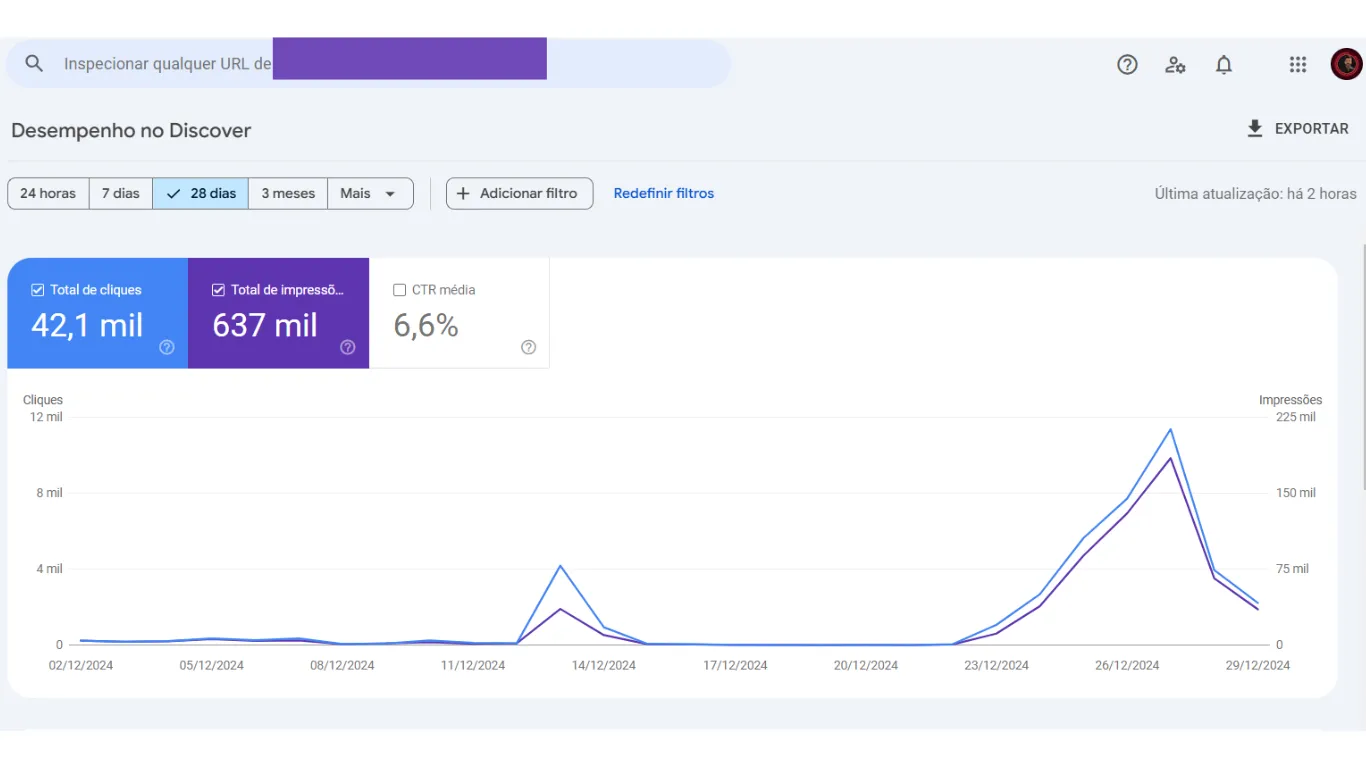
Task: Select the 7 dias range
Action: tap(121, 194)
